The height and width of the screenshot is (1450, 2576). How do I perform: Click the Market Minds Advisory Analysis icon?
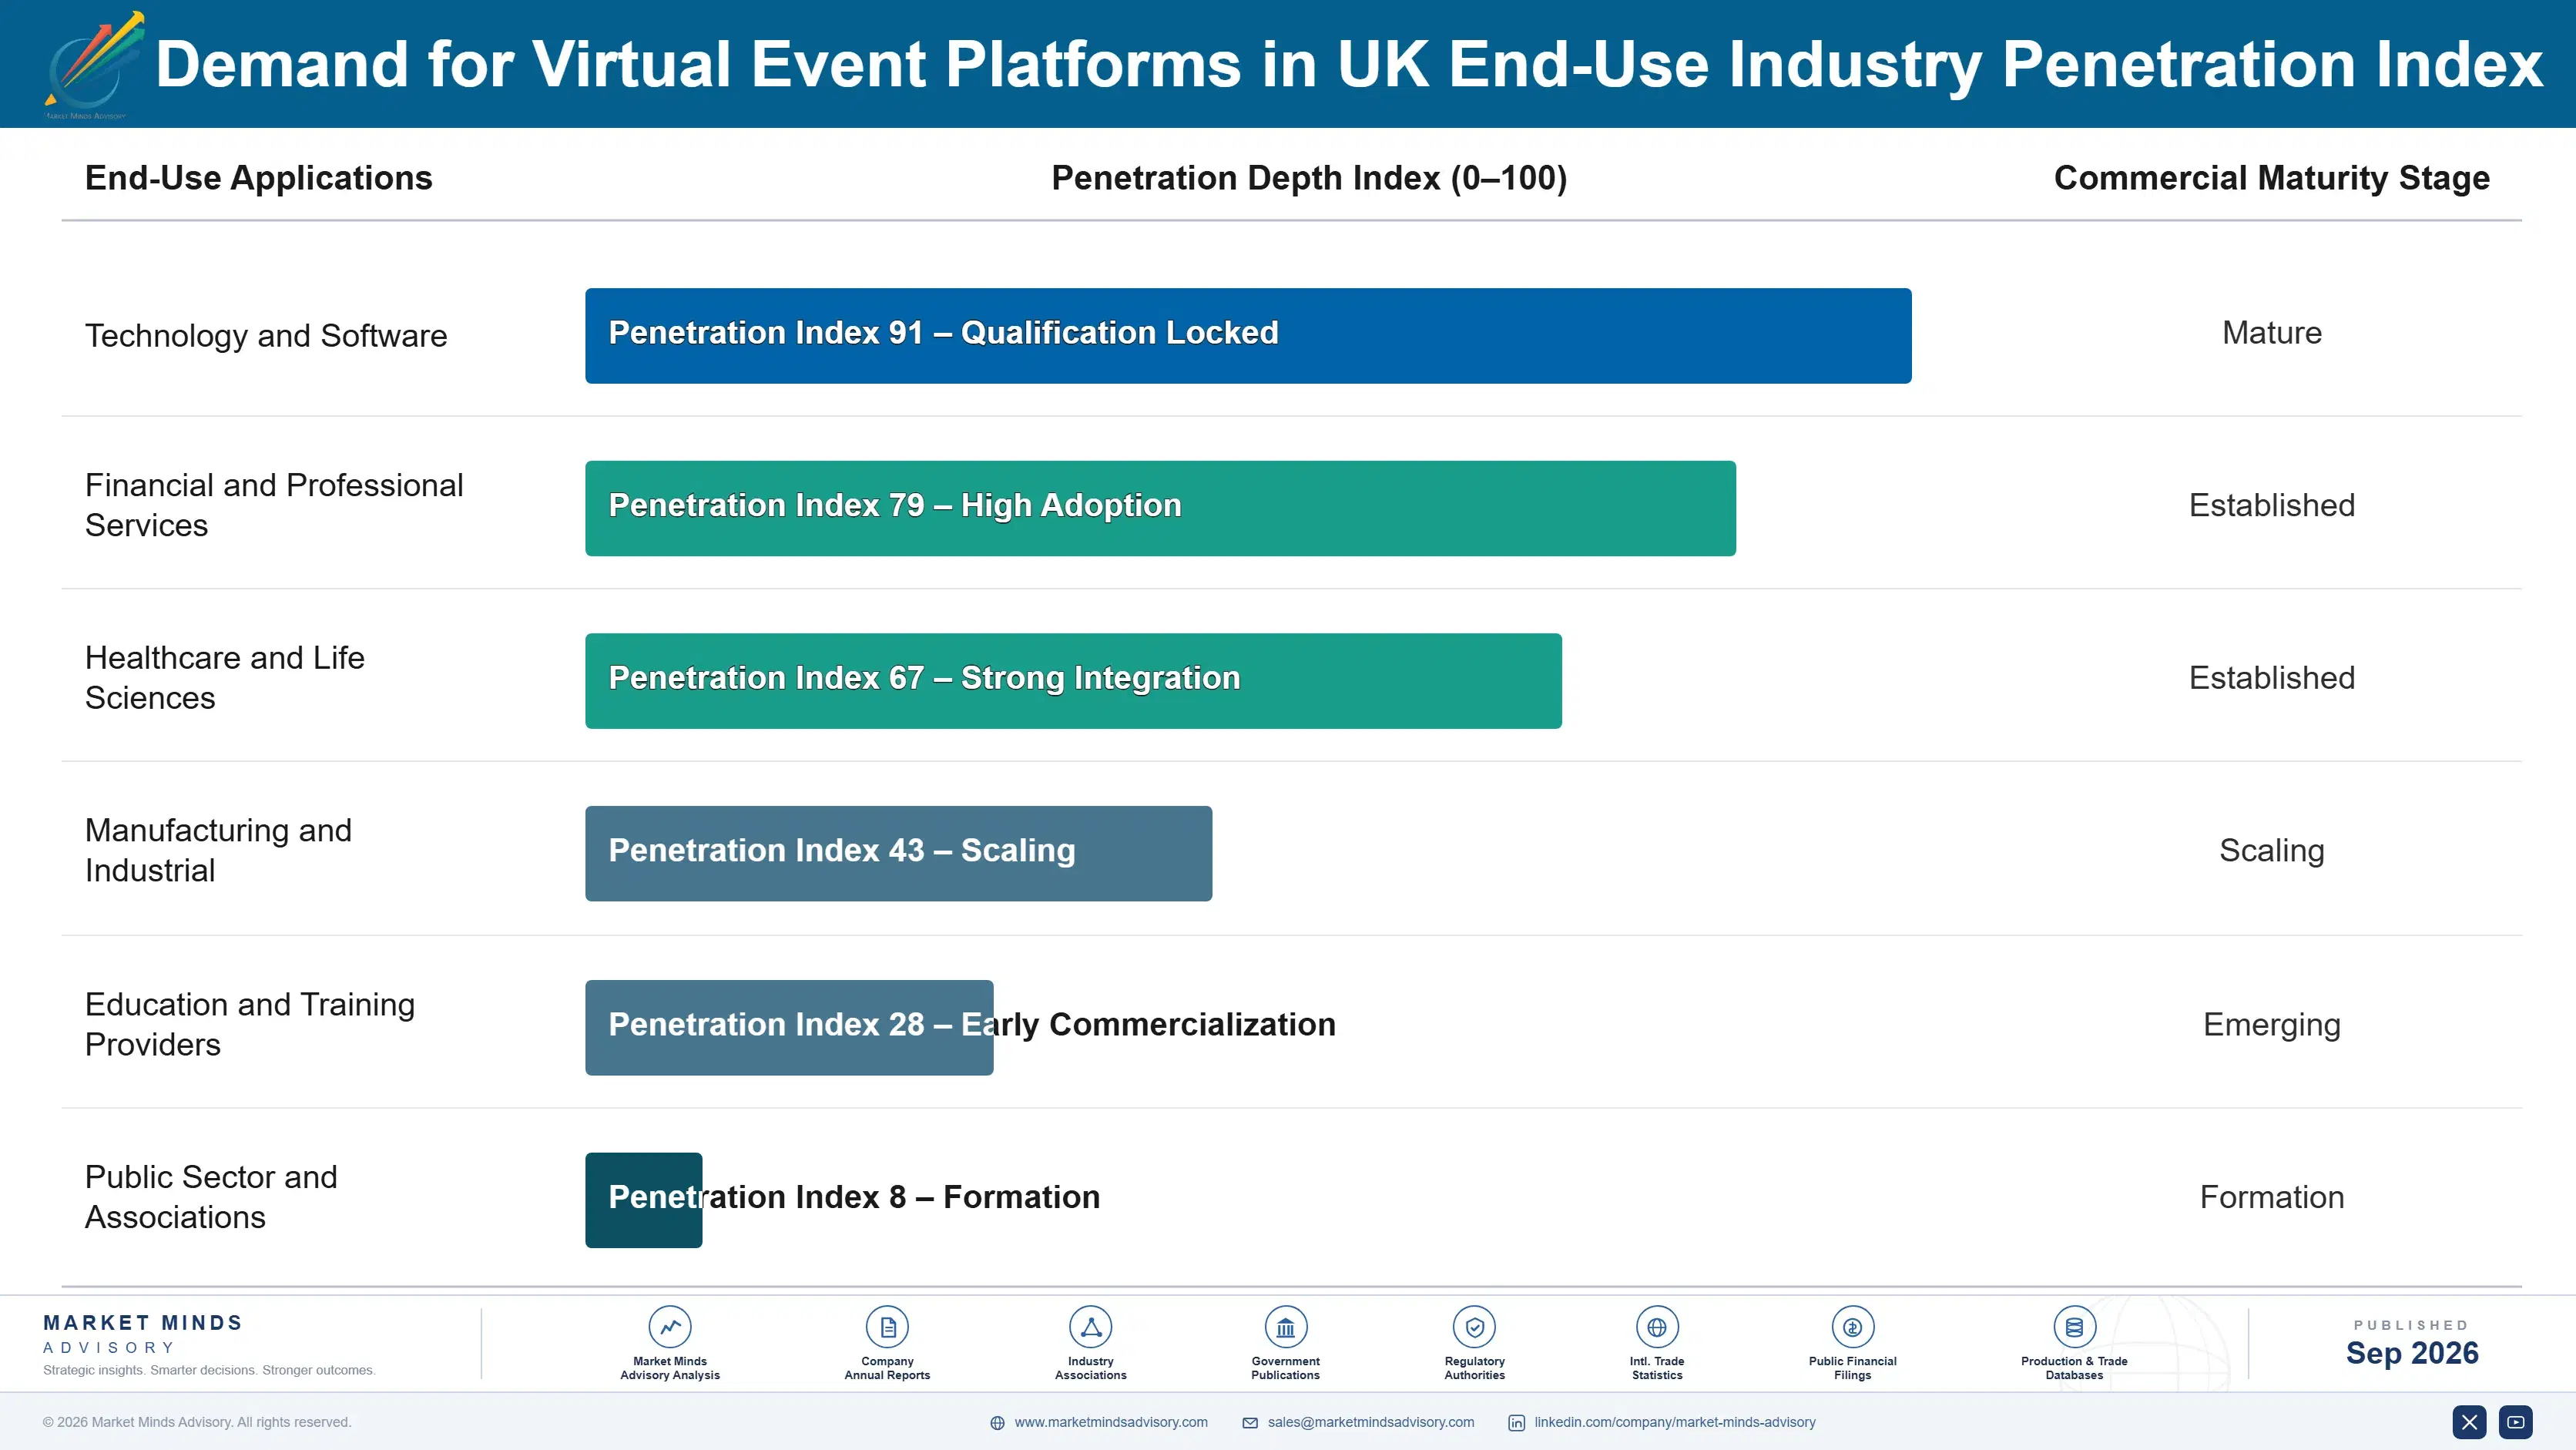point(670,1327)
